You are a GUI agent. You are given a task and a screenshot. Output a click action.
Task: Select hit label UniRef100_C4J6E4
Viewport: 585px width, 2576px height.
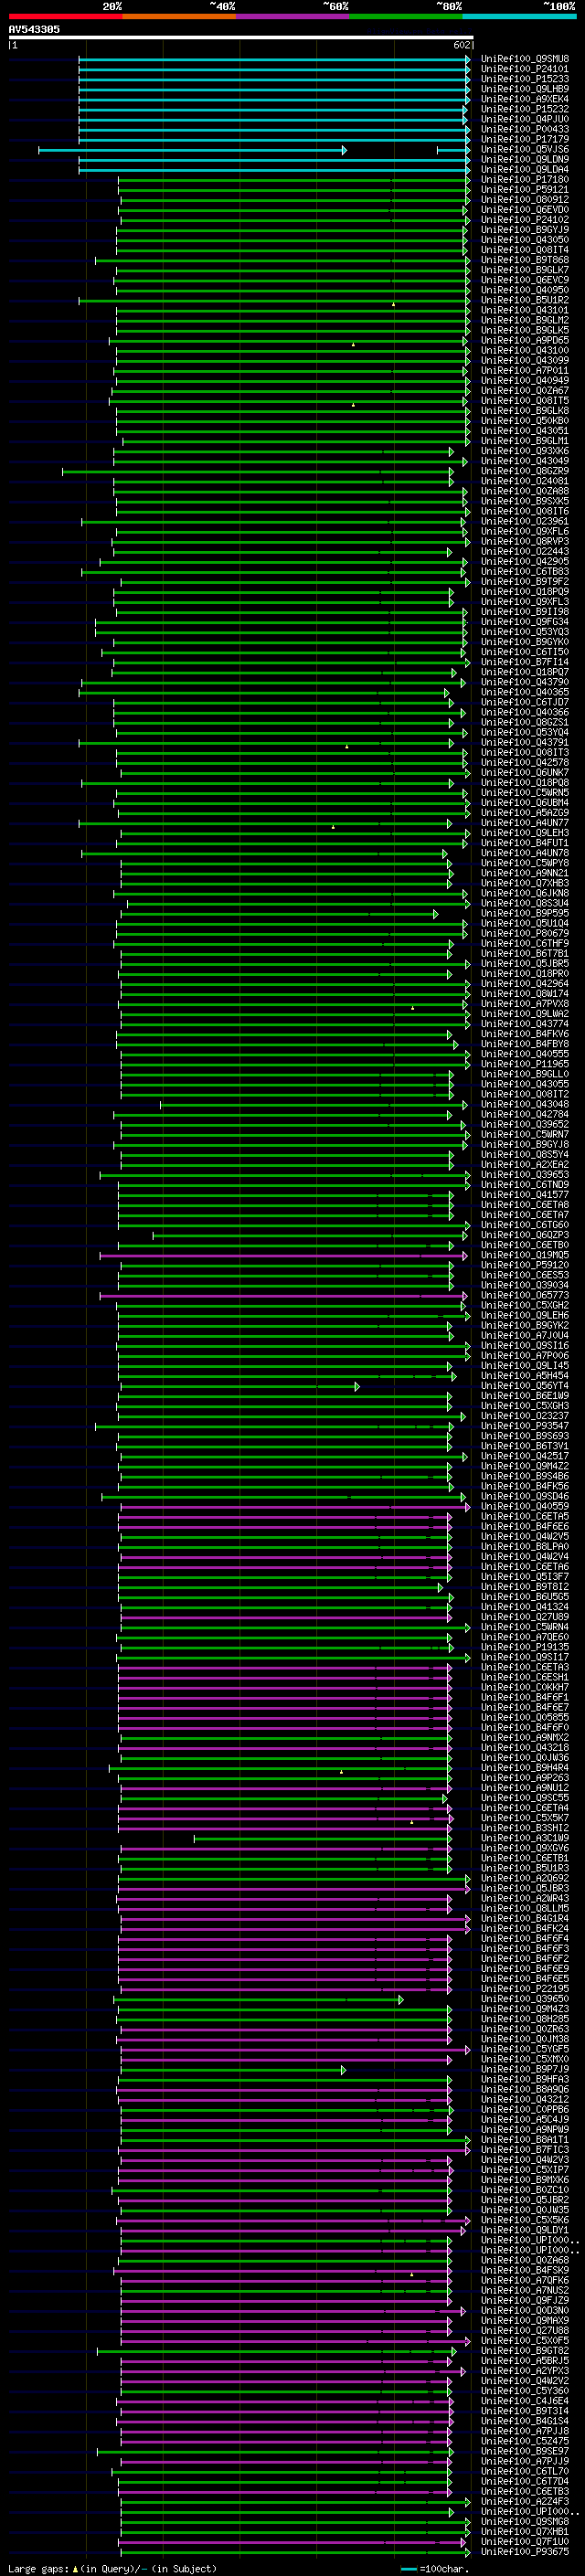coord(524,2400)
